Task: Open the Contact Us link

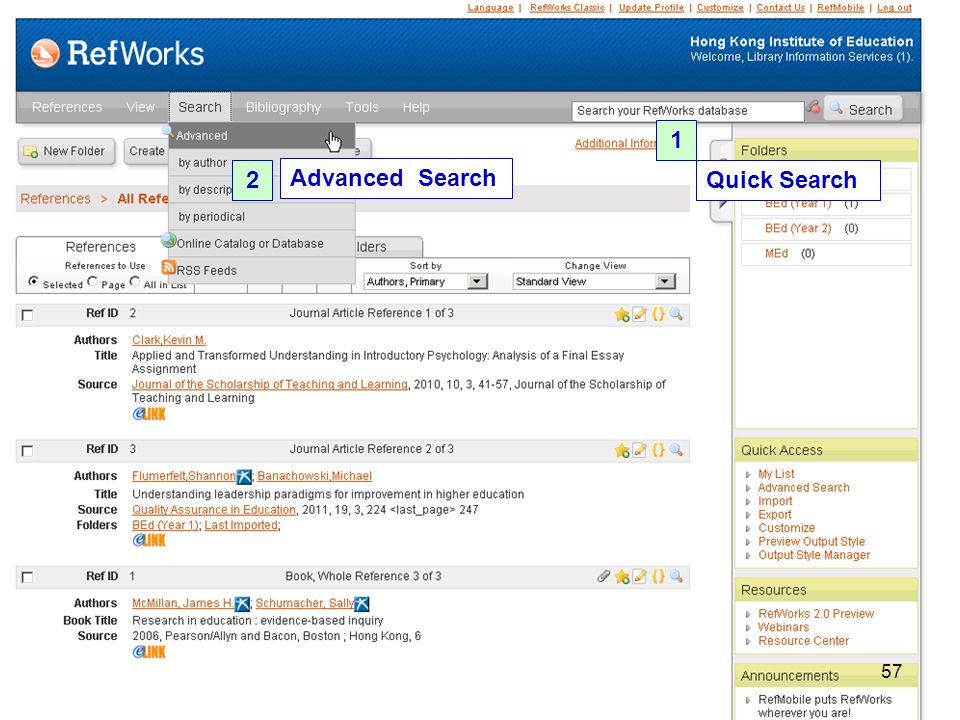Action: (781, 7)
